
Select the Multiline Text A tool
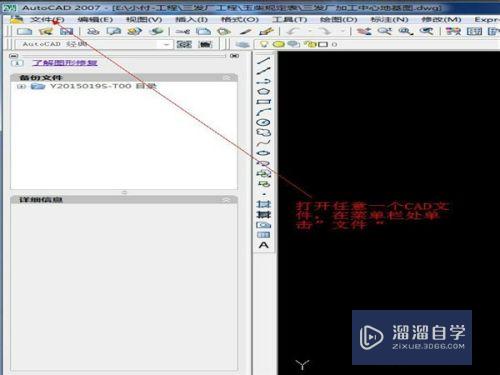point(264,245)
